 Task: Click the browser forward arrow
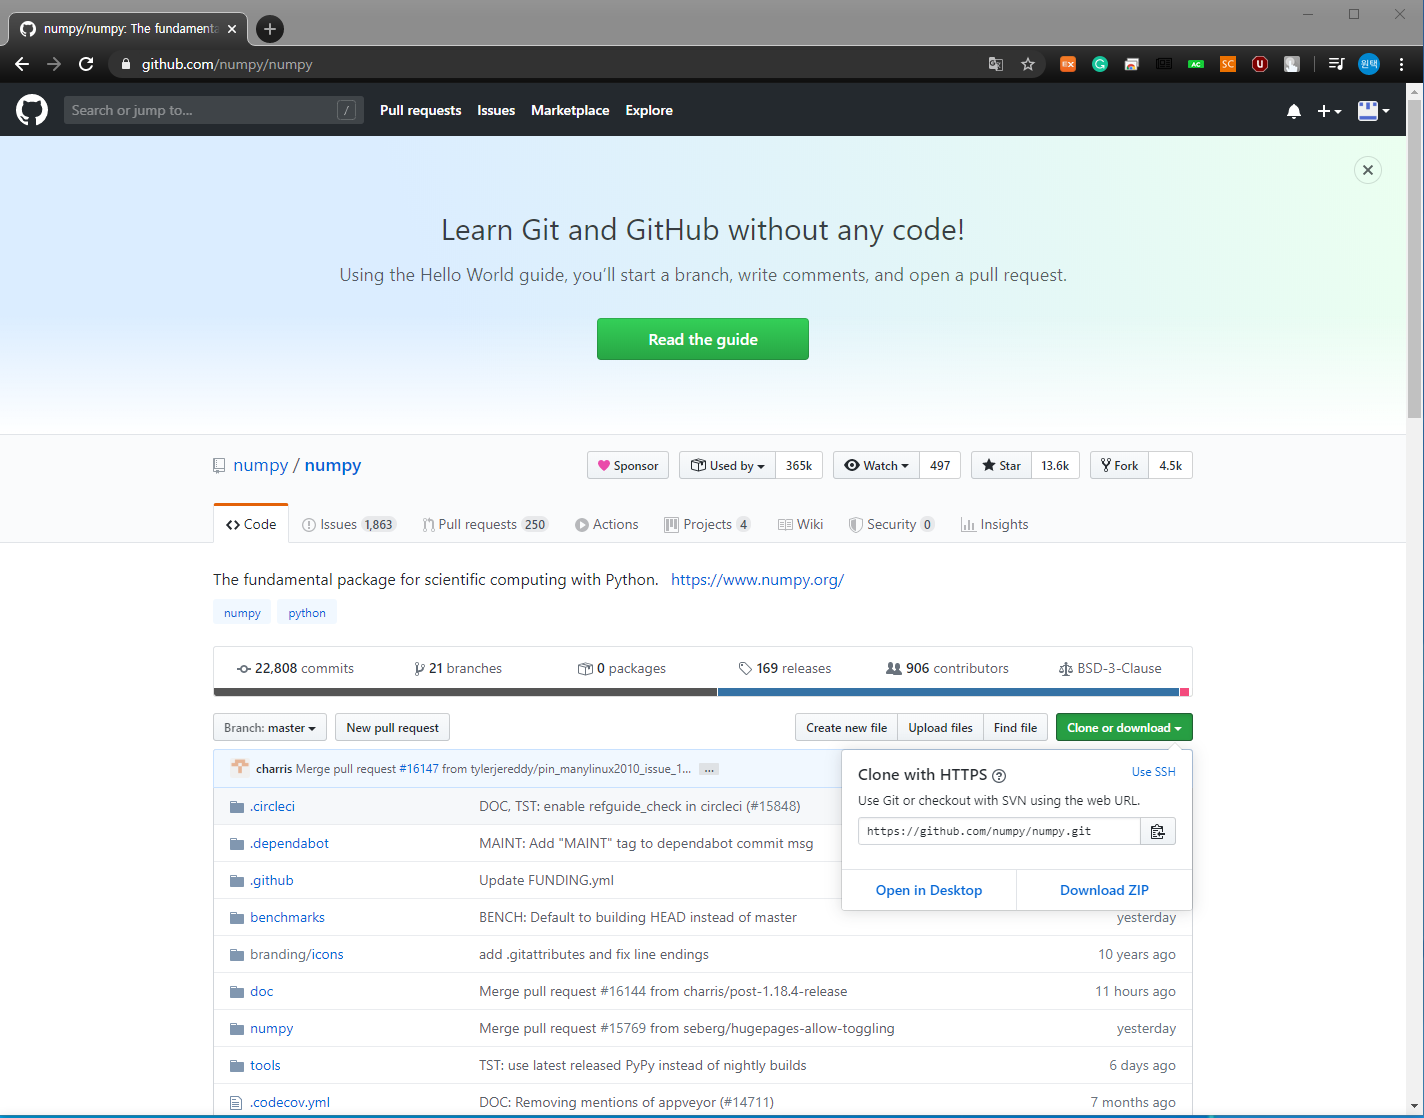coord(54,64)
